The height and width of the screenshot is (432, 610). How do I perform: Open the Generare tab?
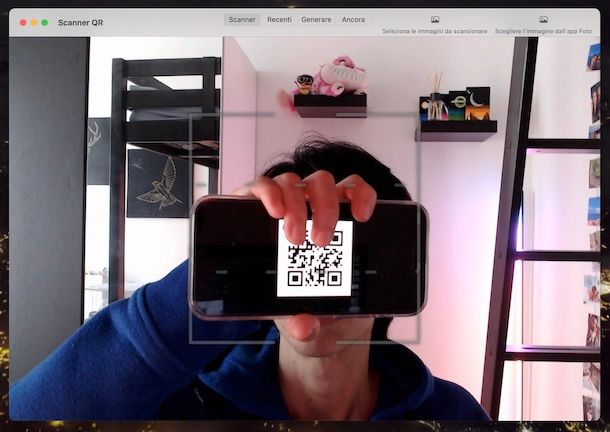tap(316, 19)
